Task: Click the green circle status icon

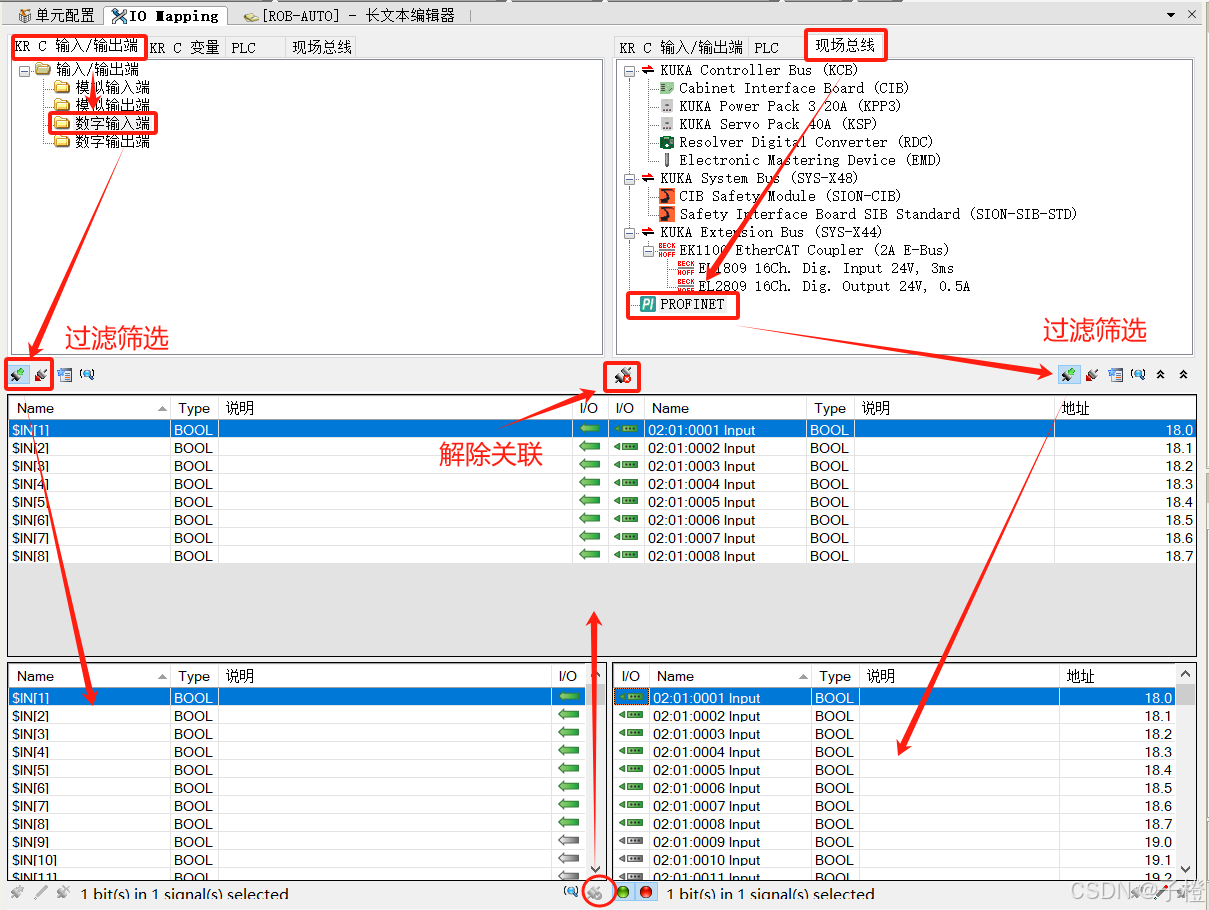Action: click(623, 892)
